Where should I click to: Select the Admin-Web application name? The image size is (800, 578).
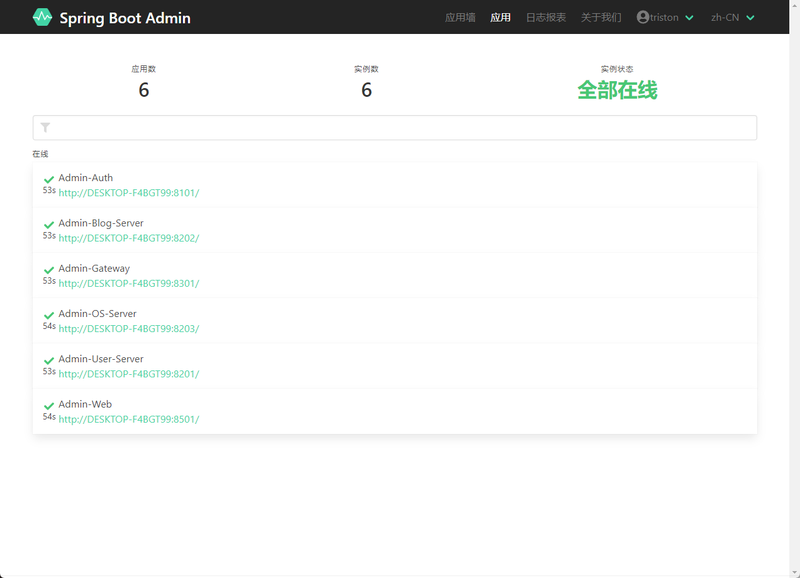85,404
